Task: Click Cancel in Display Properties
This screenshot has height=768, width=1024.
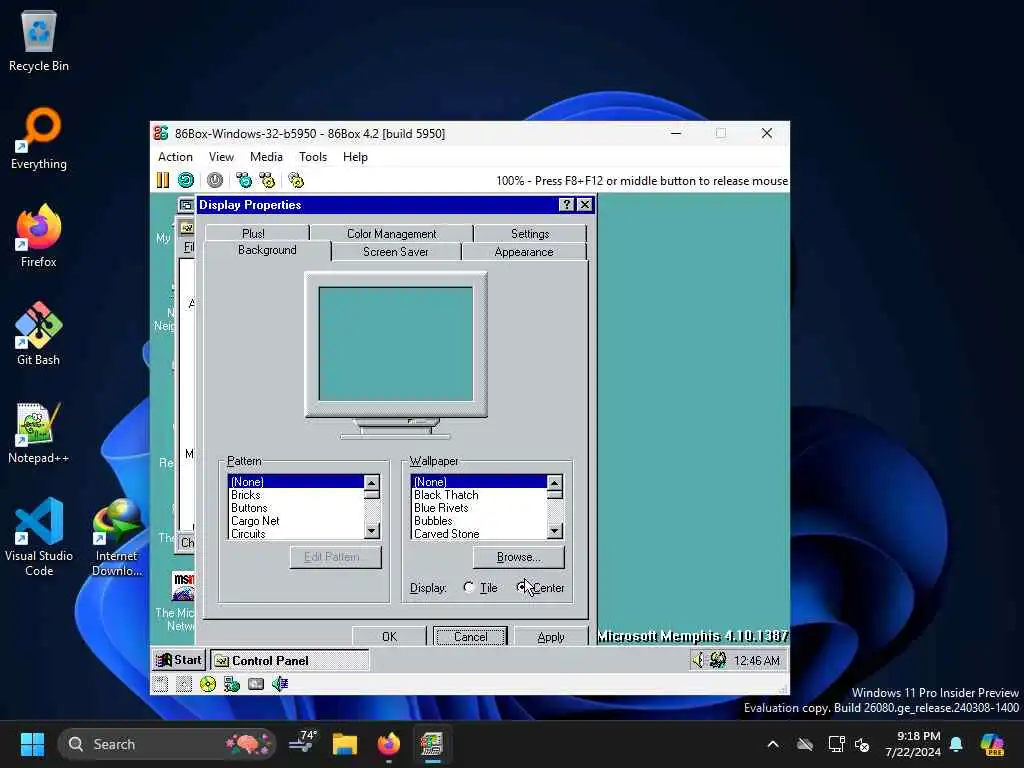Action: coord(470,637)
